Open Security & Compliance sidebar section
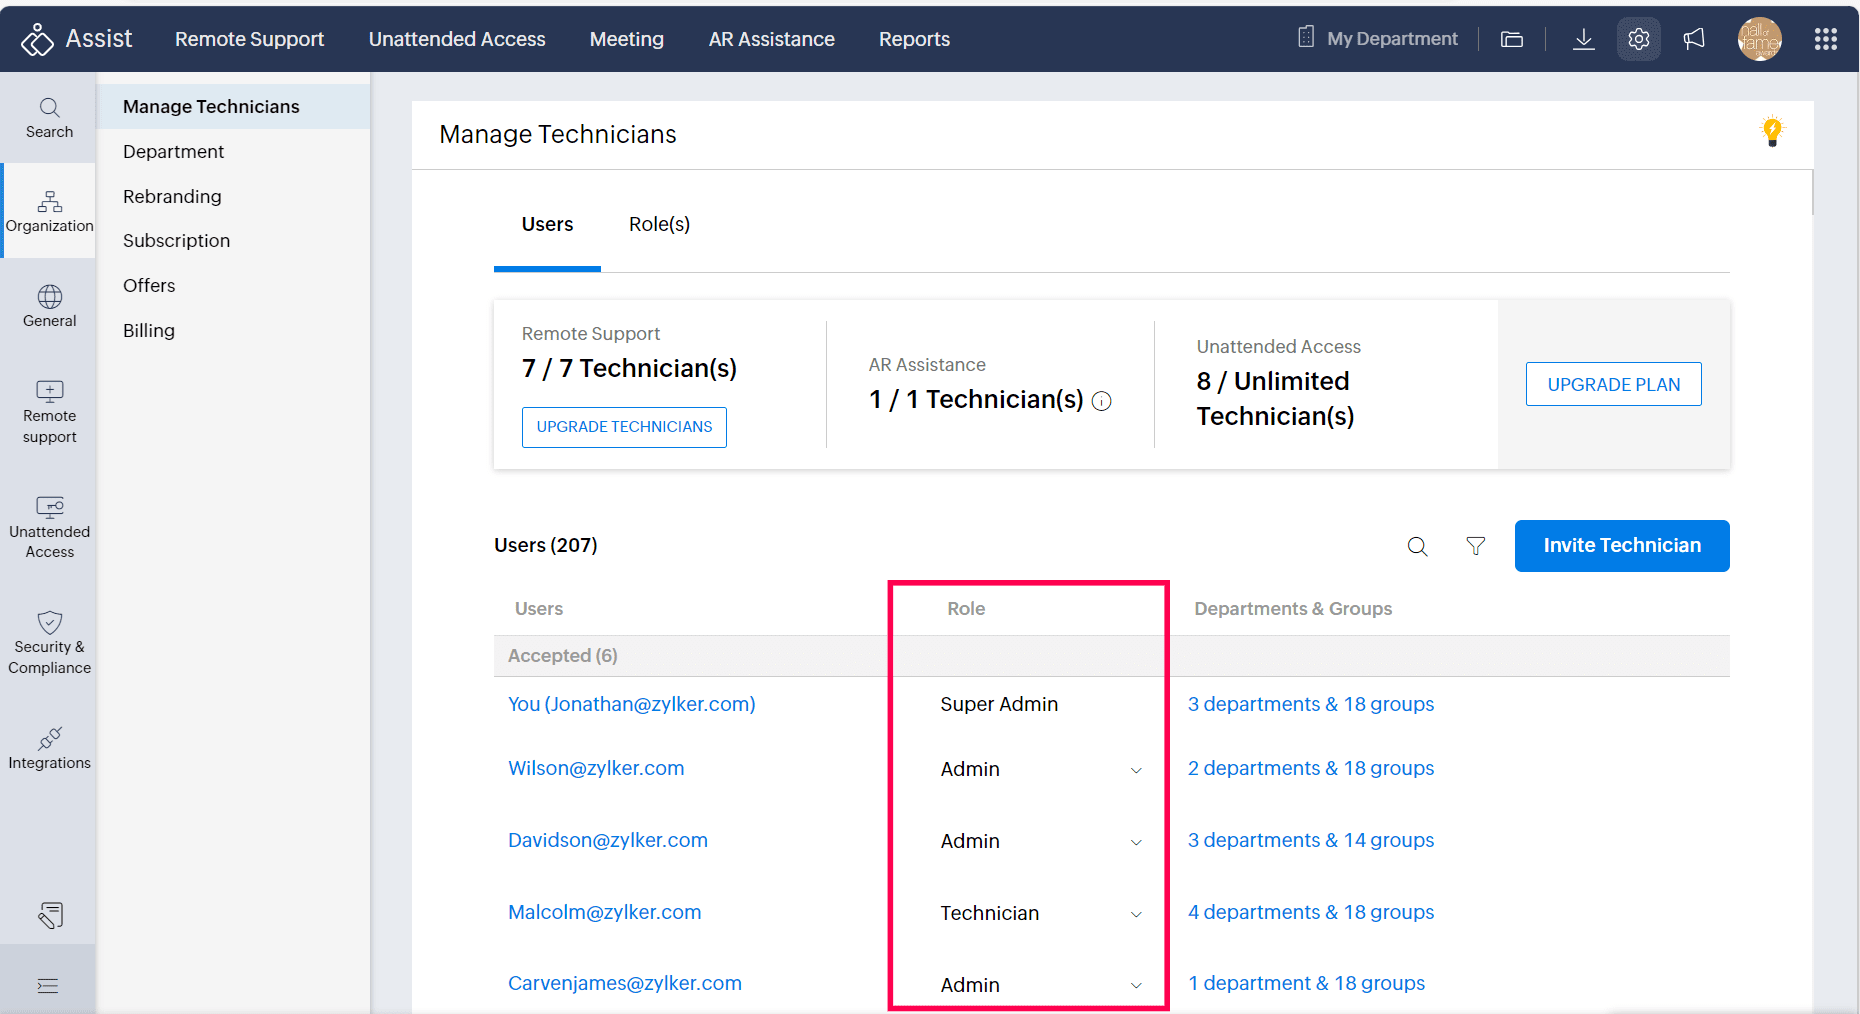1860x1014 pixels. click(x=49, y=643)
